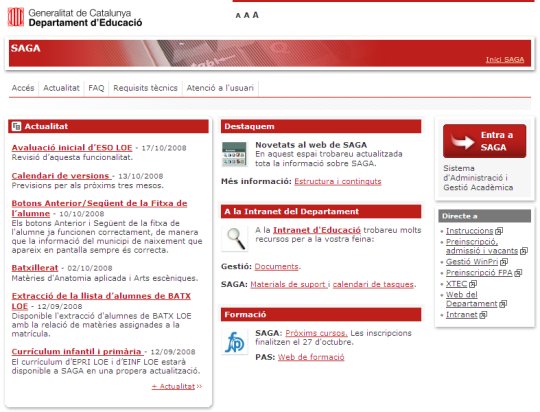Open the Materials de suport link
This screenshot has width=540, height=412.
pos(288,285)
